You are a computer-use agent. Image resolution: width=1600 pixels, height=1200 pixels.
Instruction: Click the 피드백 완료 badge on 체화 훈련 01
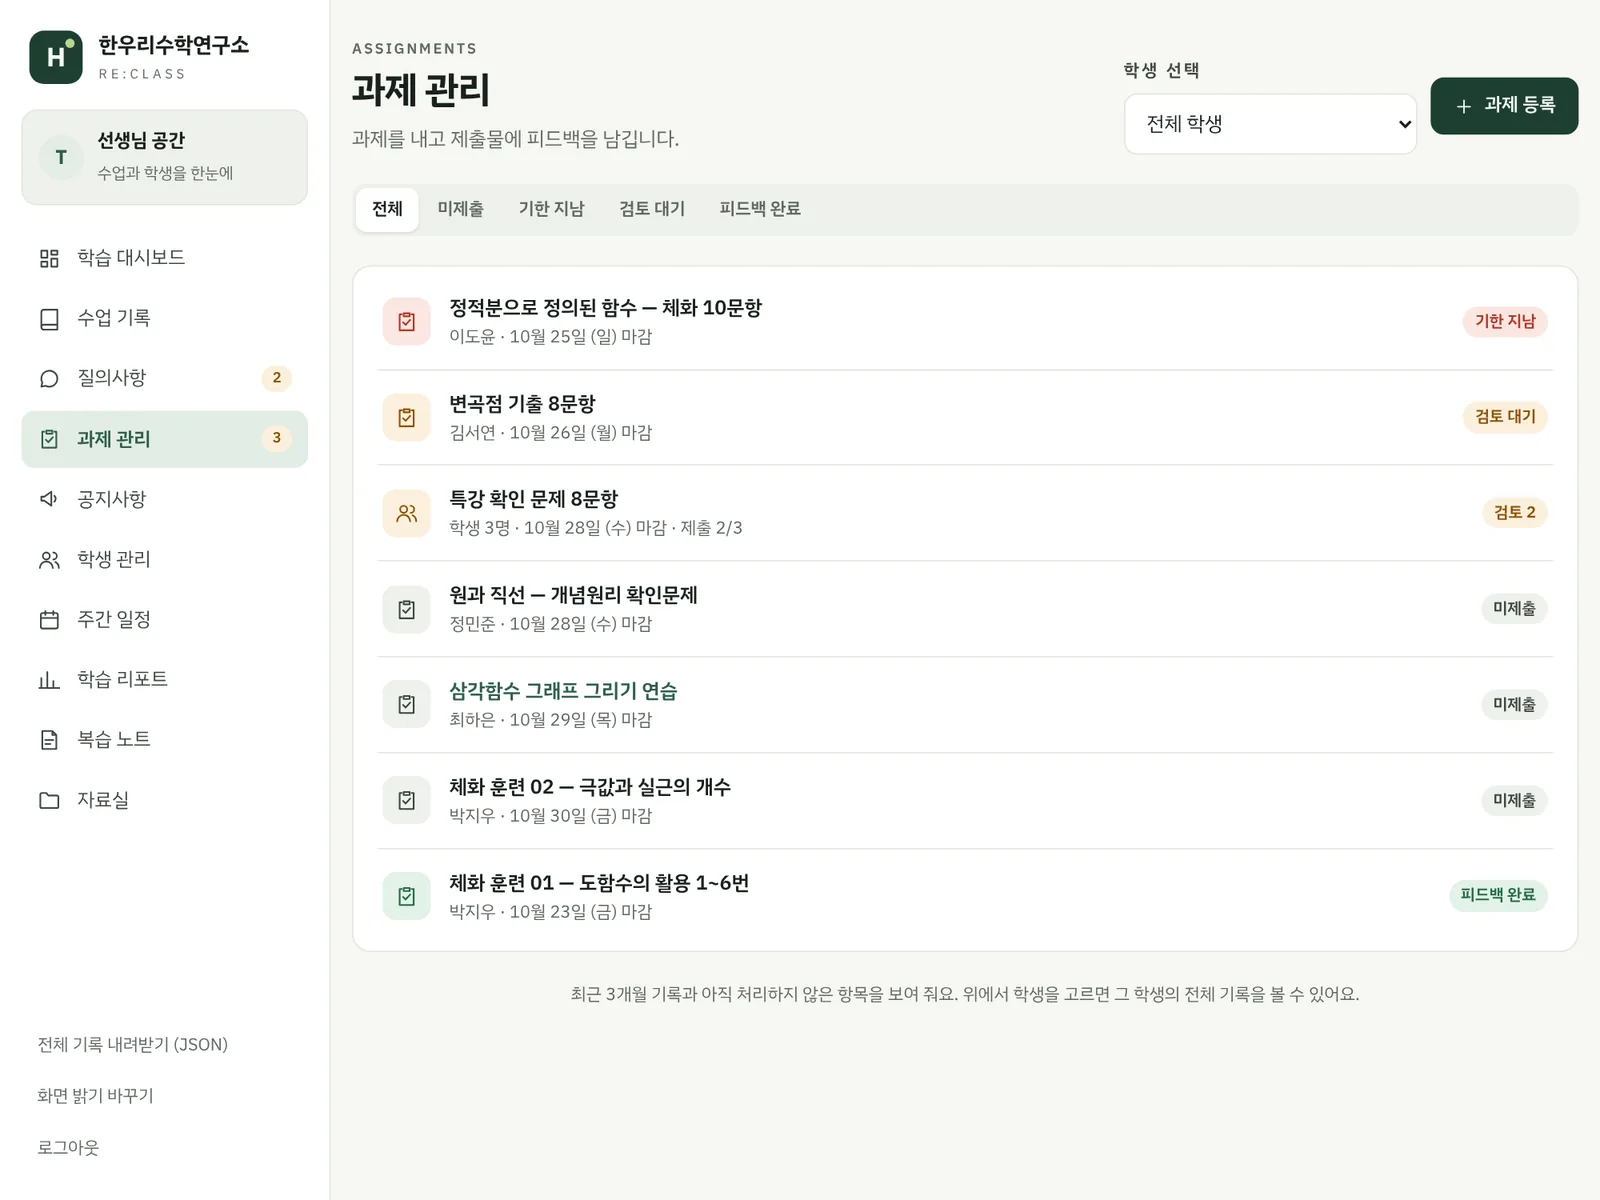click(1498, 894)
